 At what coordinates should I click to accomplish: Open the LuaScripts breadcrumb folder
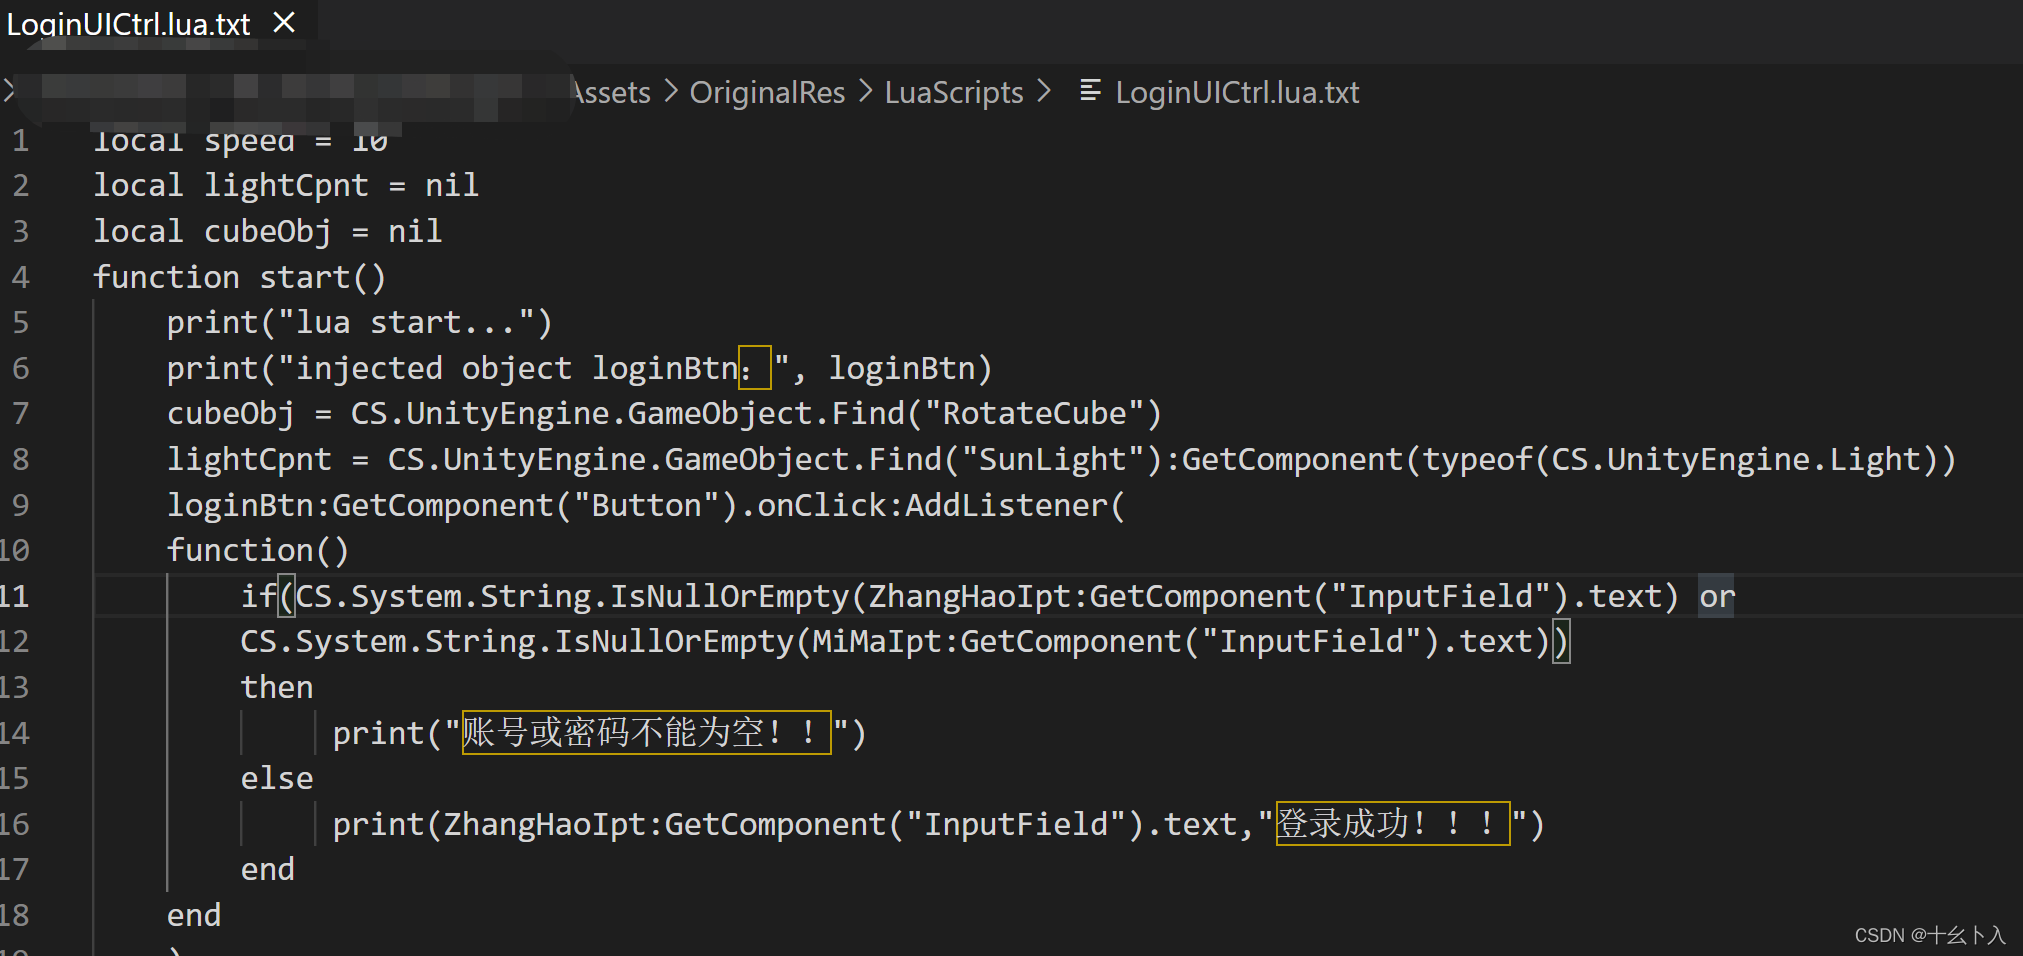point(954,92)
